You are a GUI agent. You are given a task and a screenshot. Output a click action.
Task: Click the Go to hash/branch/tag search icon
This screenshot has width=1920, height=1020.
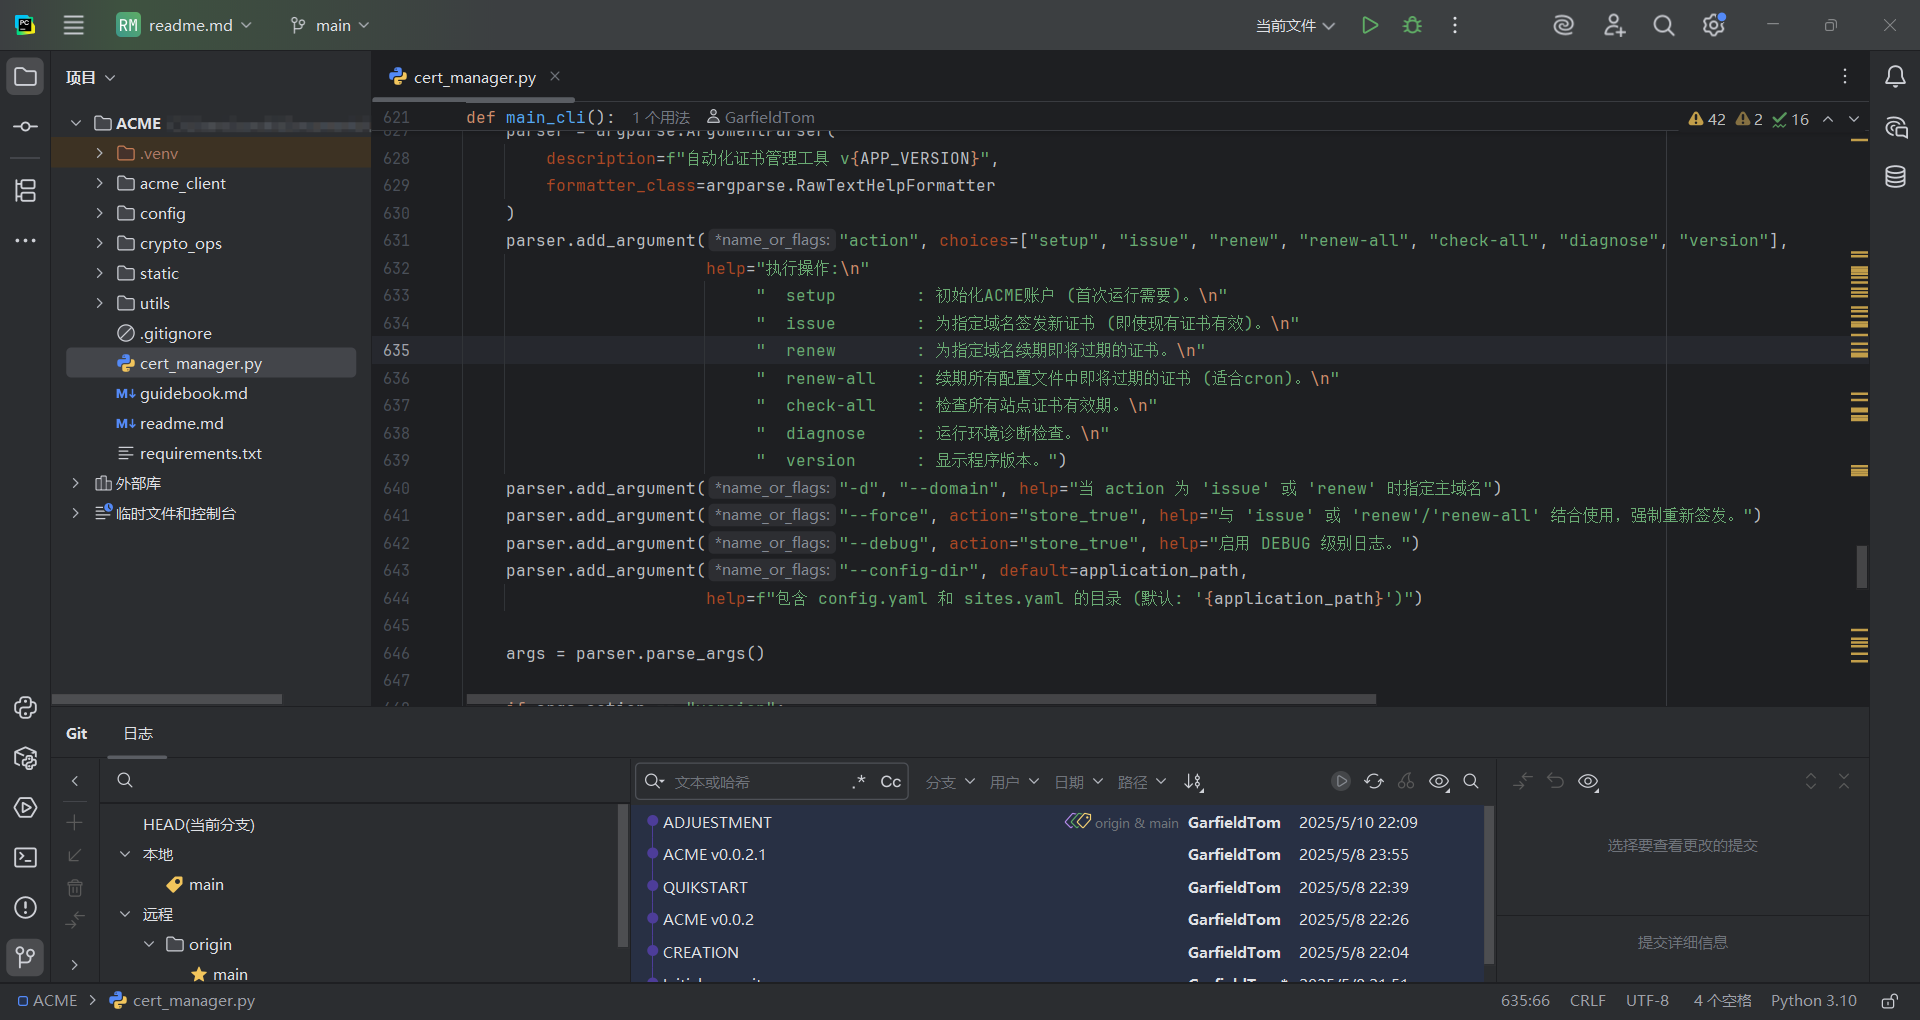click(x=1471, y=781)
